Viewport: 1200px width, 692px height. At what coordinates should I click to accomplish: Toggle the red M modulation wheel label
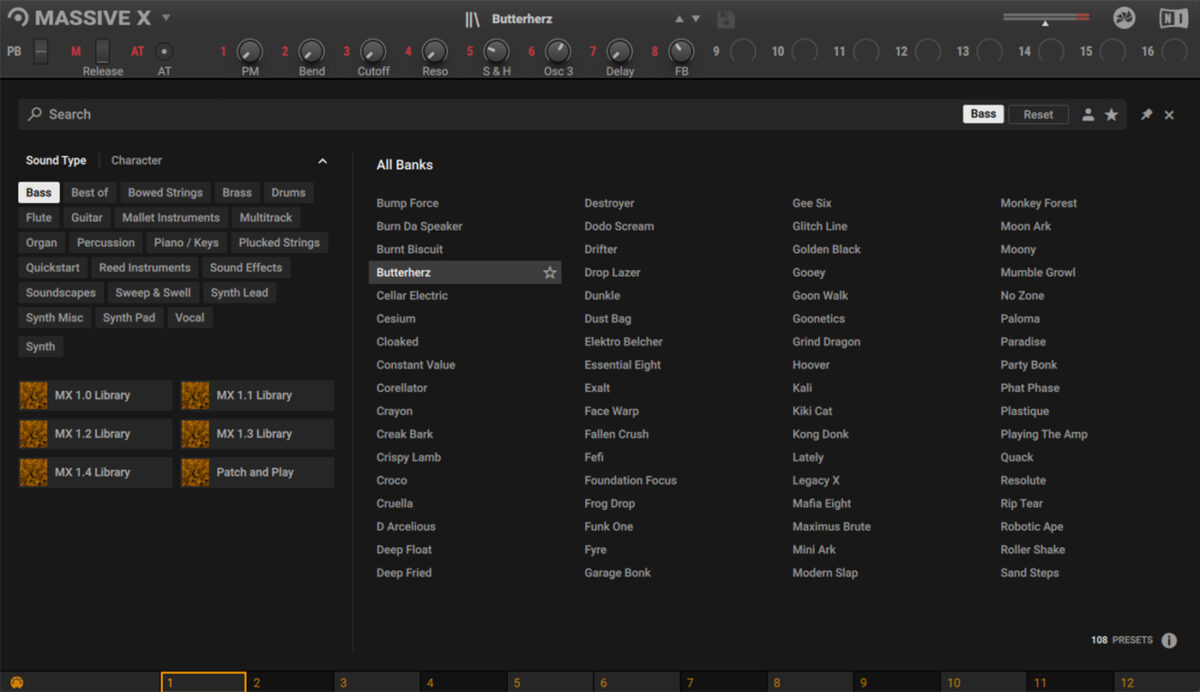76,52
